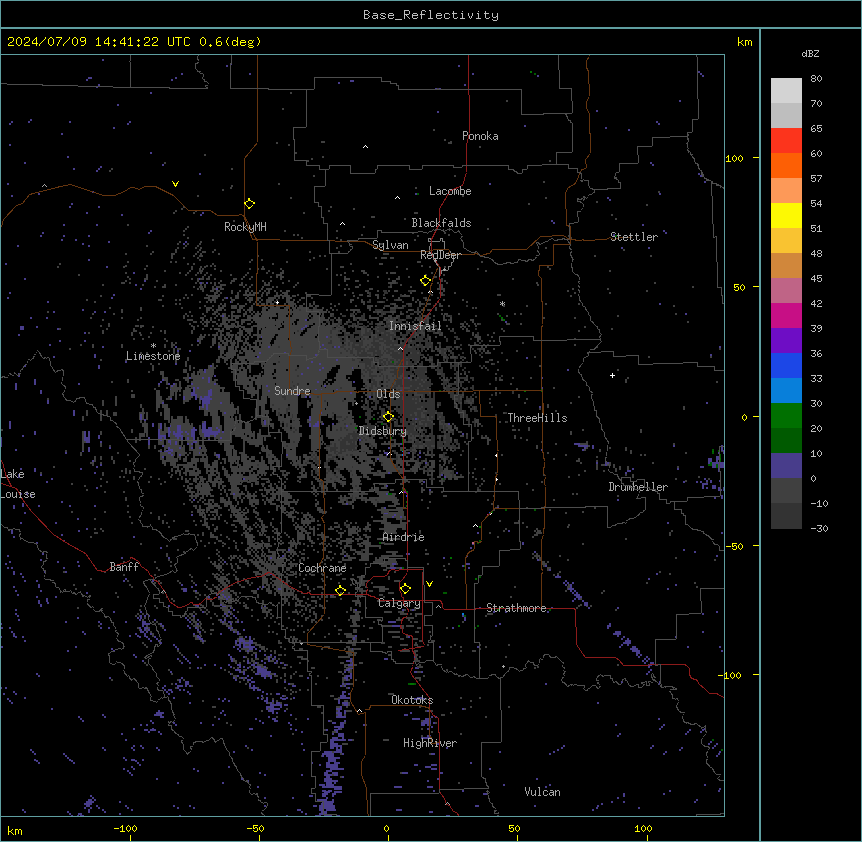Click the Okotoks label

tap(412, 700)
